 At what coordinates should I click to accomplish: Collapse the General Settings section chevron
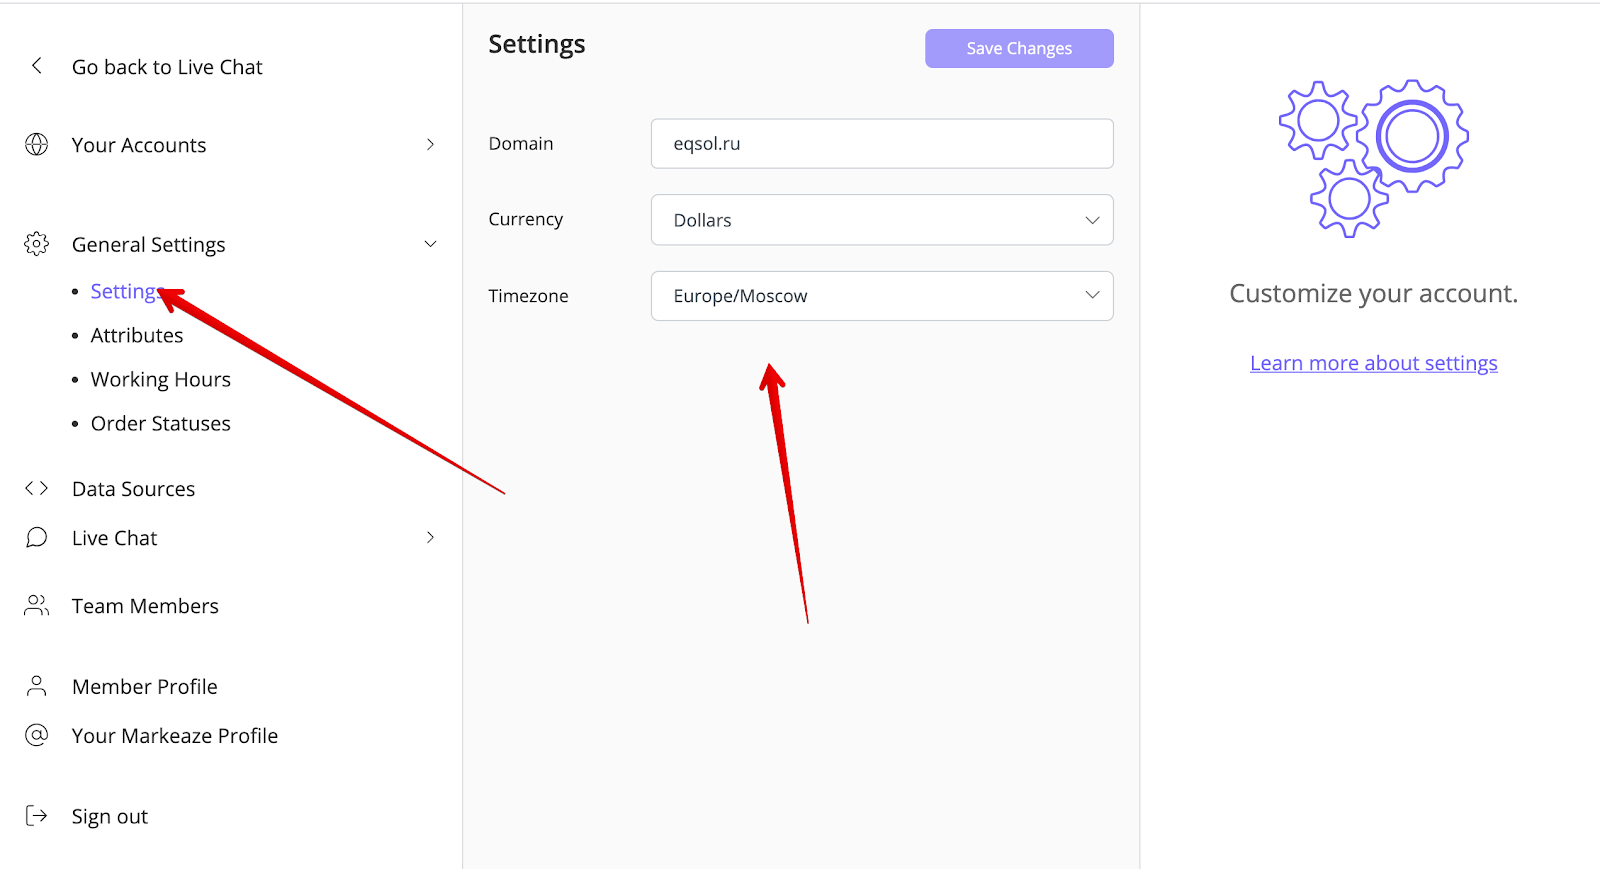coord(430,244)
